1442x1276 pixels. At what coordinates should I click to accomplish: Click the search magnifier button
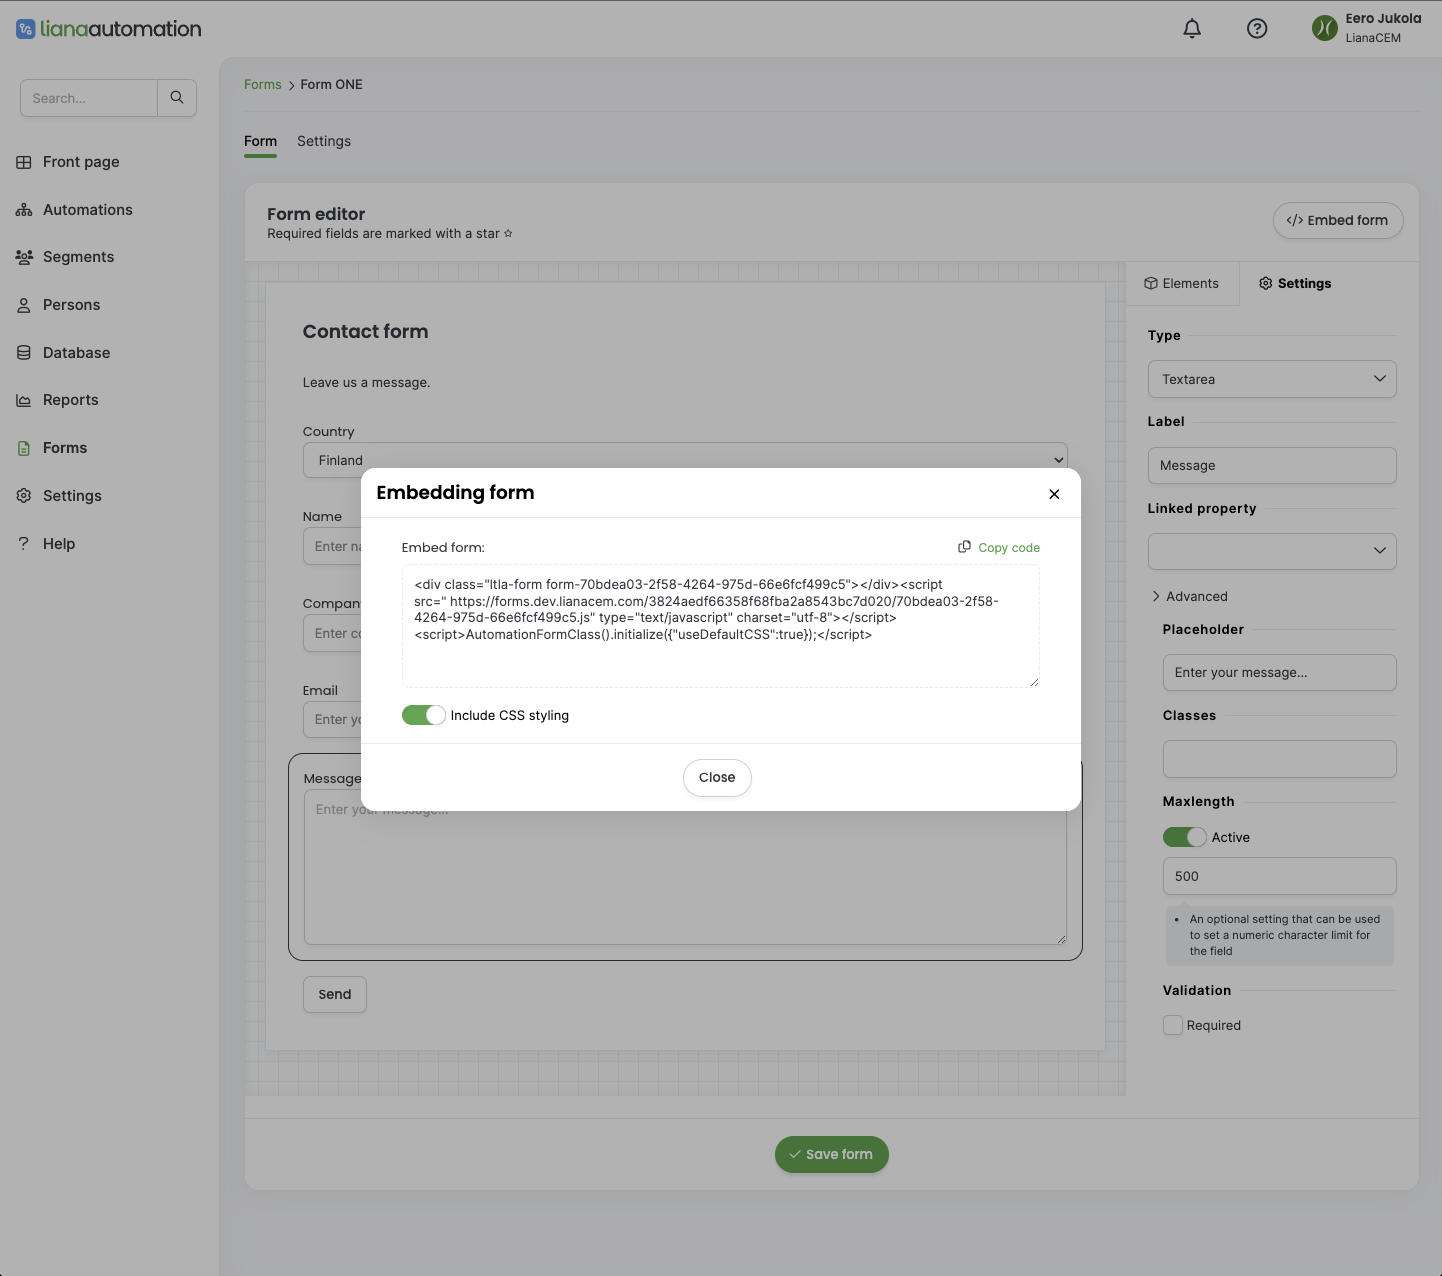click(177, 98)
